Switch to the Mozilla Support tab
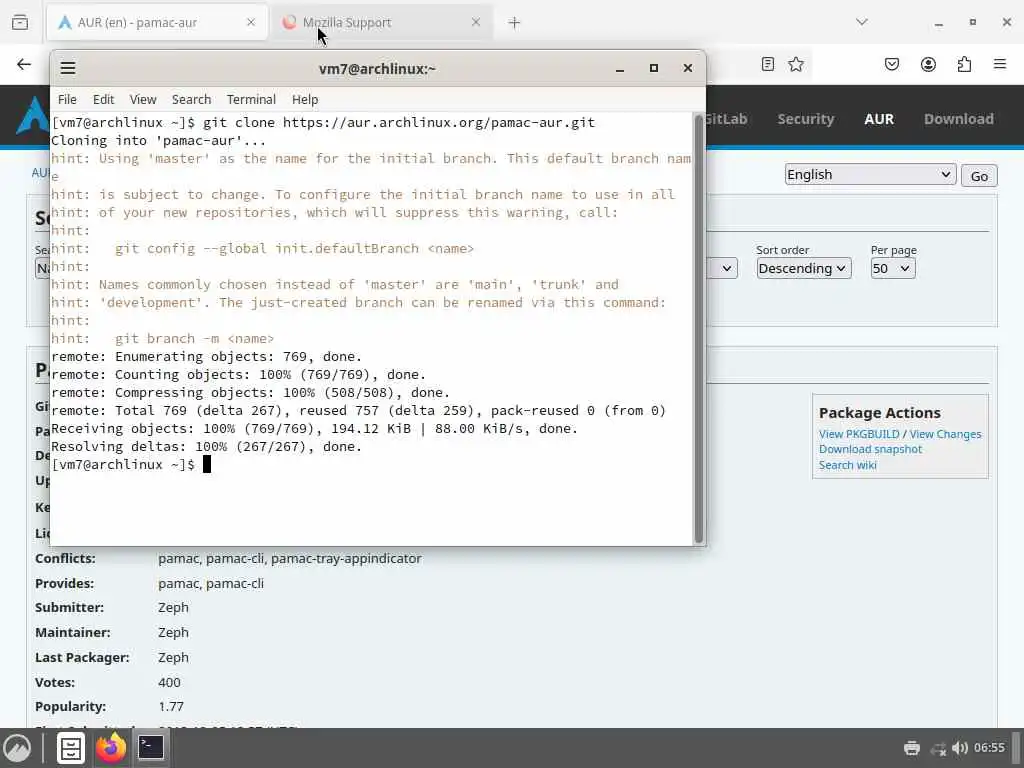1024x768 pixels. [x=382, y=22]
